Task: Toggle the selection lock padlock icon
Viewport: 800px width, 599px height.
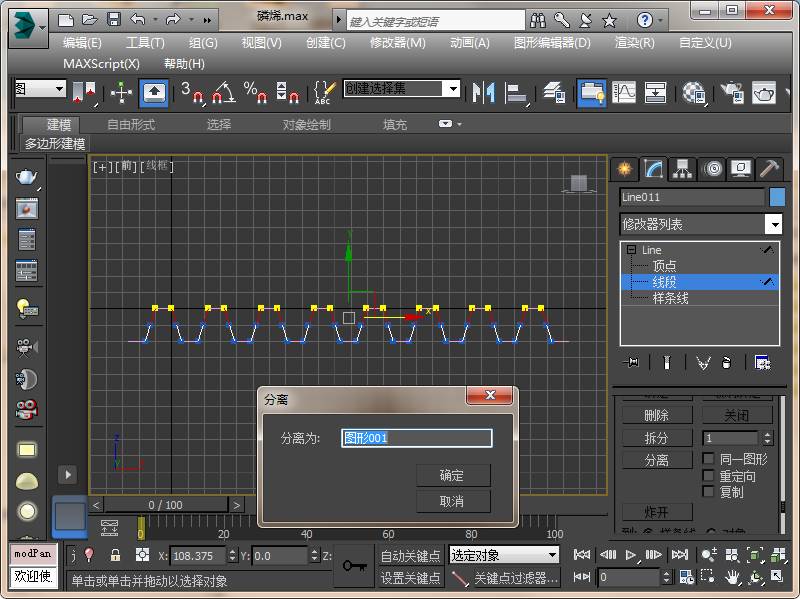Action: point(115,555)
